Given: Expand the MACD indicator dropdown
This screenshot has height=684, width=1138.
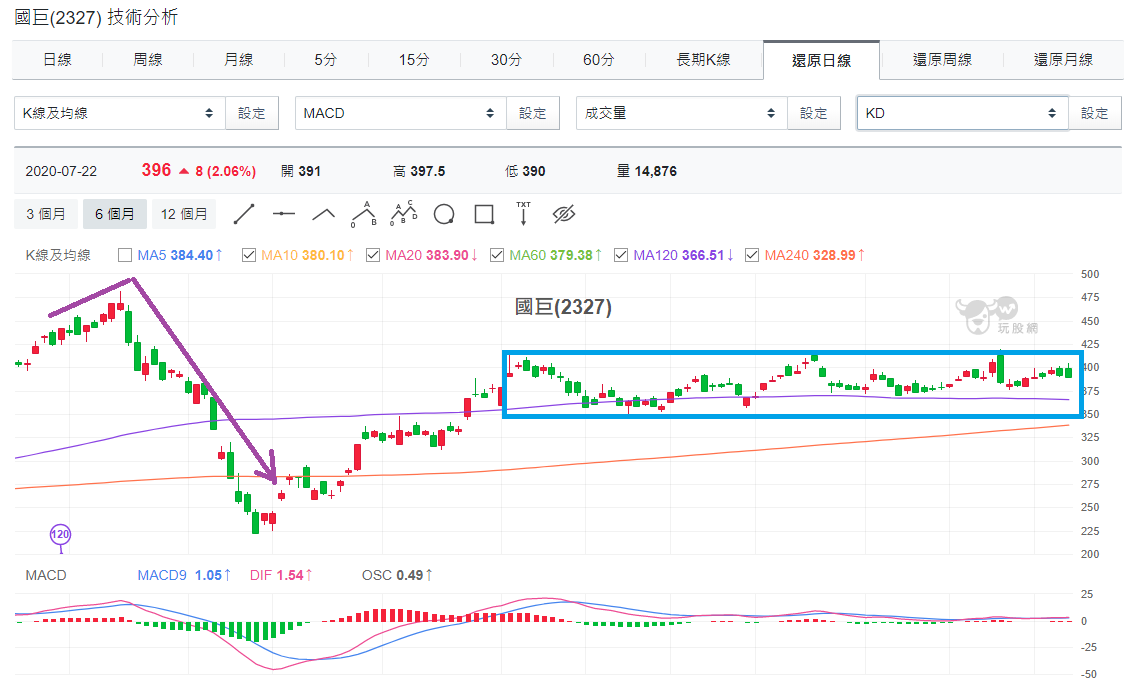Looking at the screenshot, I should 401,113.
